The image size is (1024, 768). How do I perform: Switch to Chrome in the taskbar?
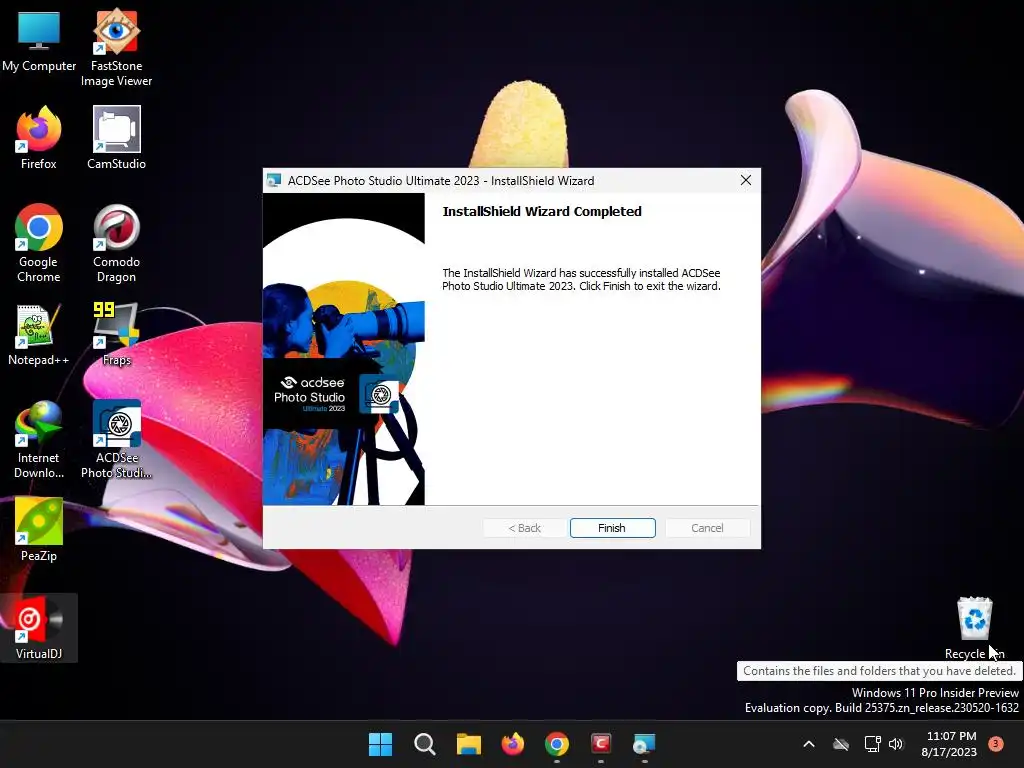556,744
